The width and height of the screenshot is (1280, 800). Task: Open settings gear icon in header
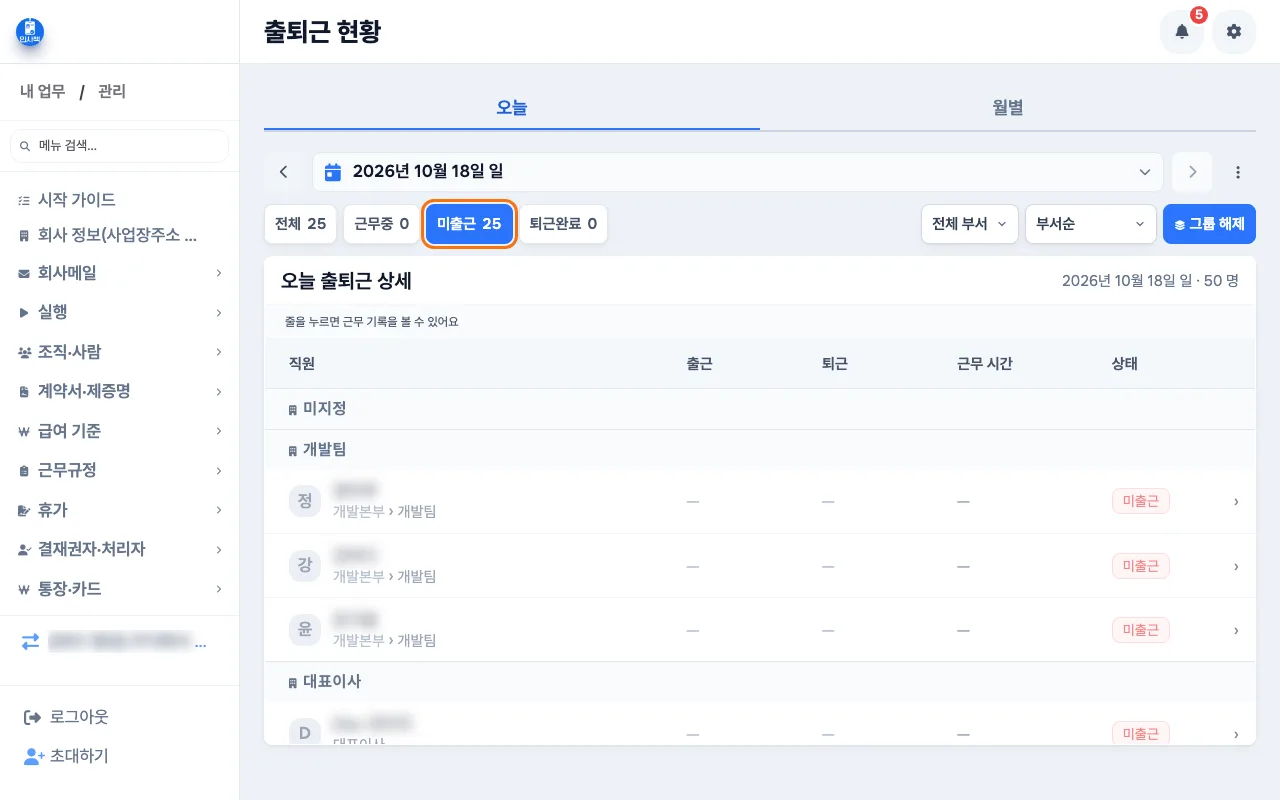(1234, 32)
